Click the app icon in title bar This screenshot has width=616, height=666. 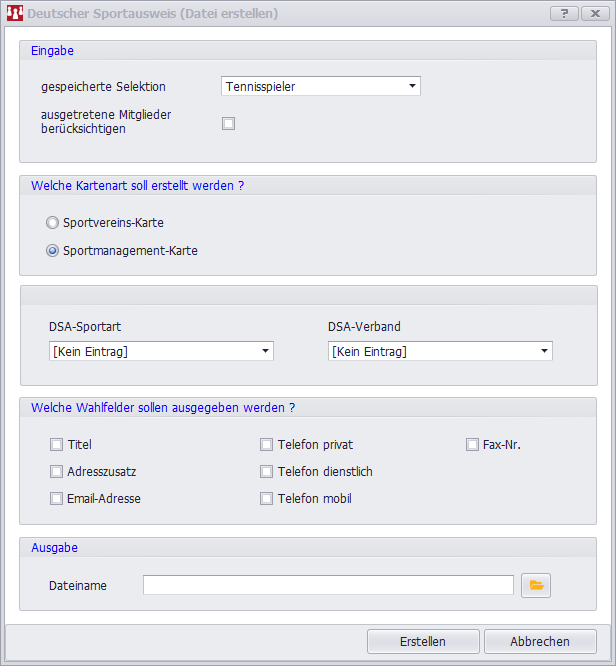14,14
